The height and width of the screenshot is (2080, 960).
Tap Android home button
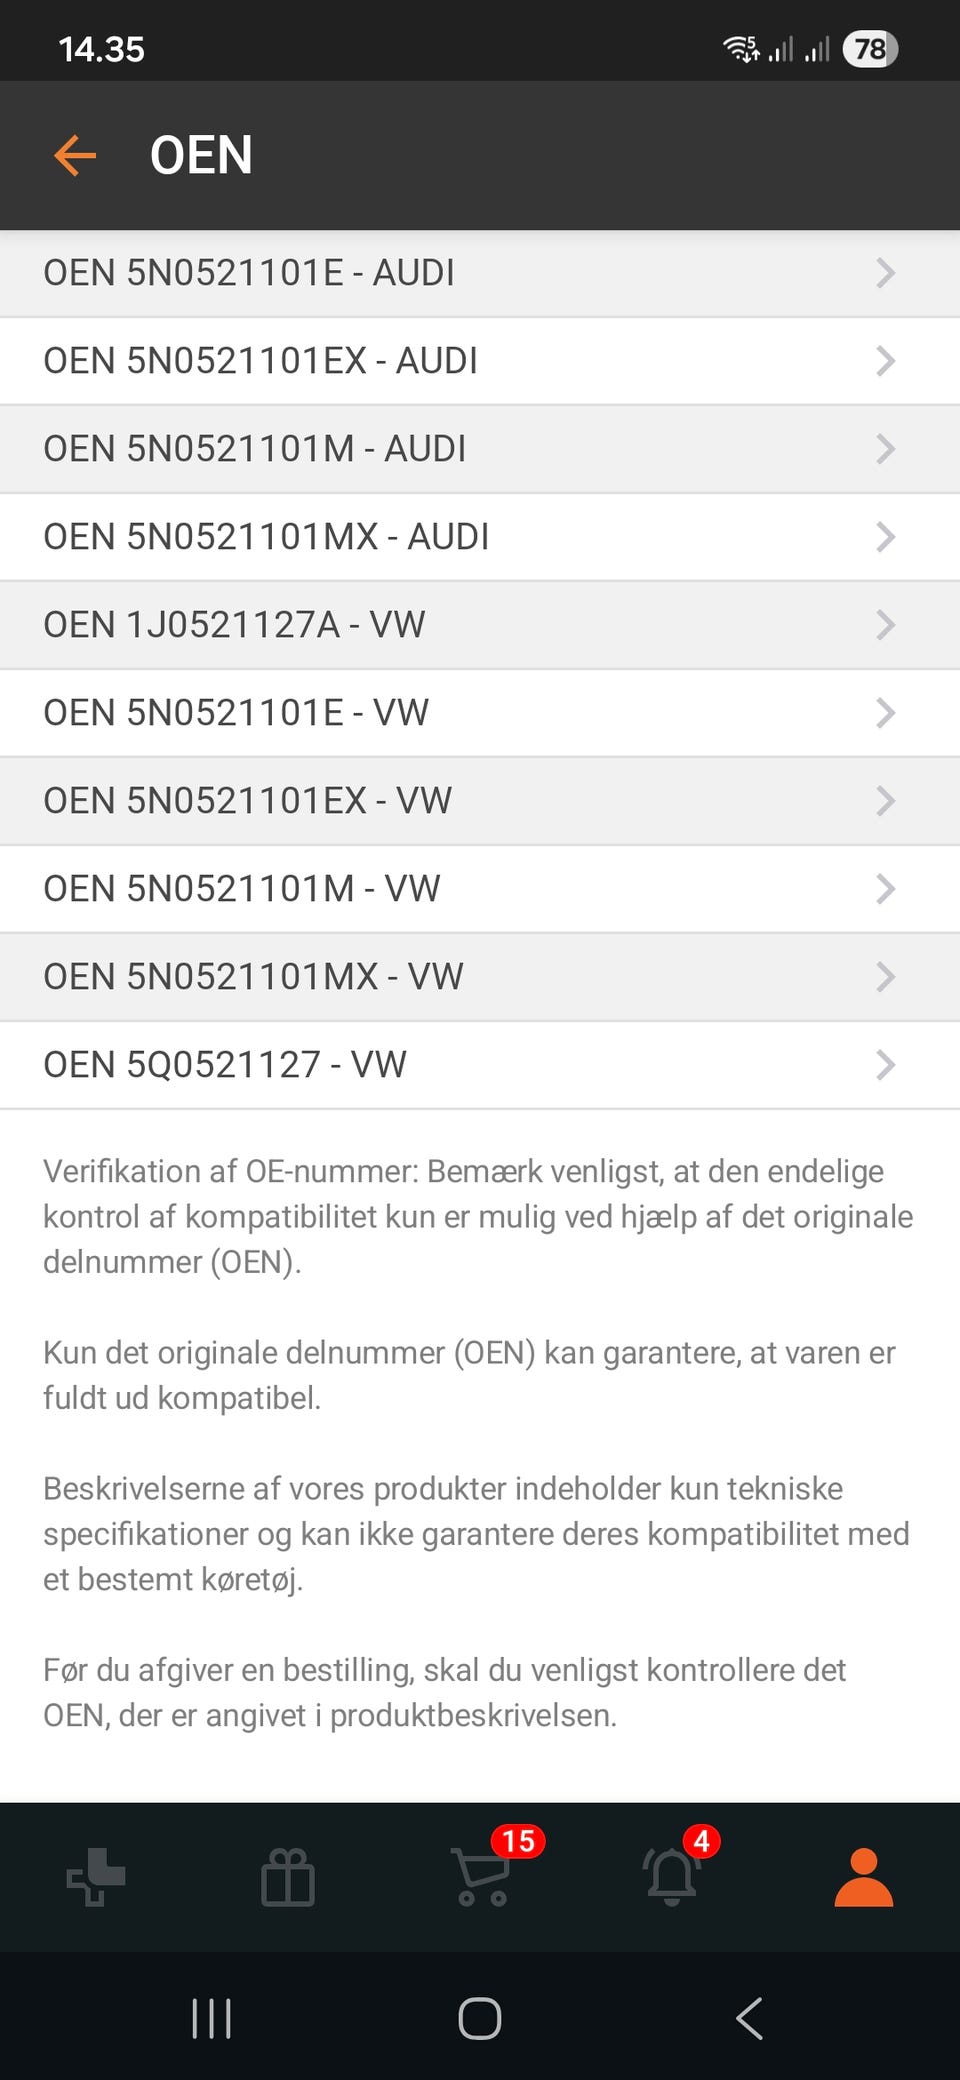coord(480,2018)
